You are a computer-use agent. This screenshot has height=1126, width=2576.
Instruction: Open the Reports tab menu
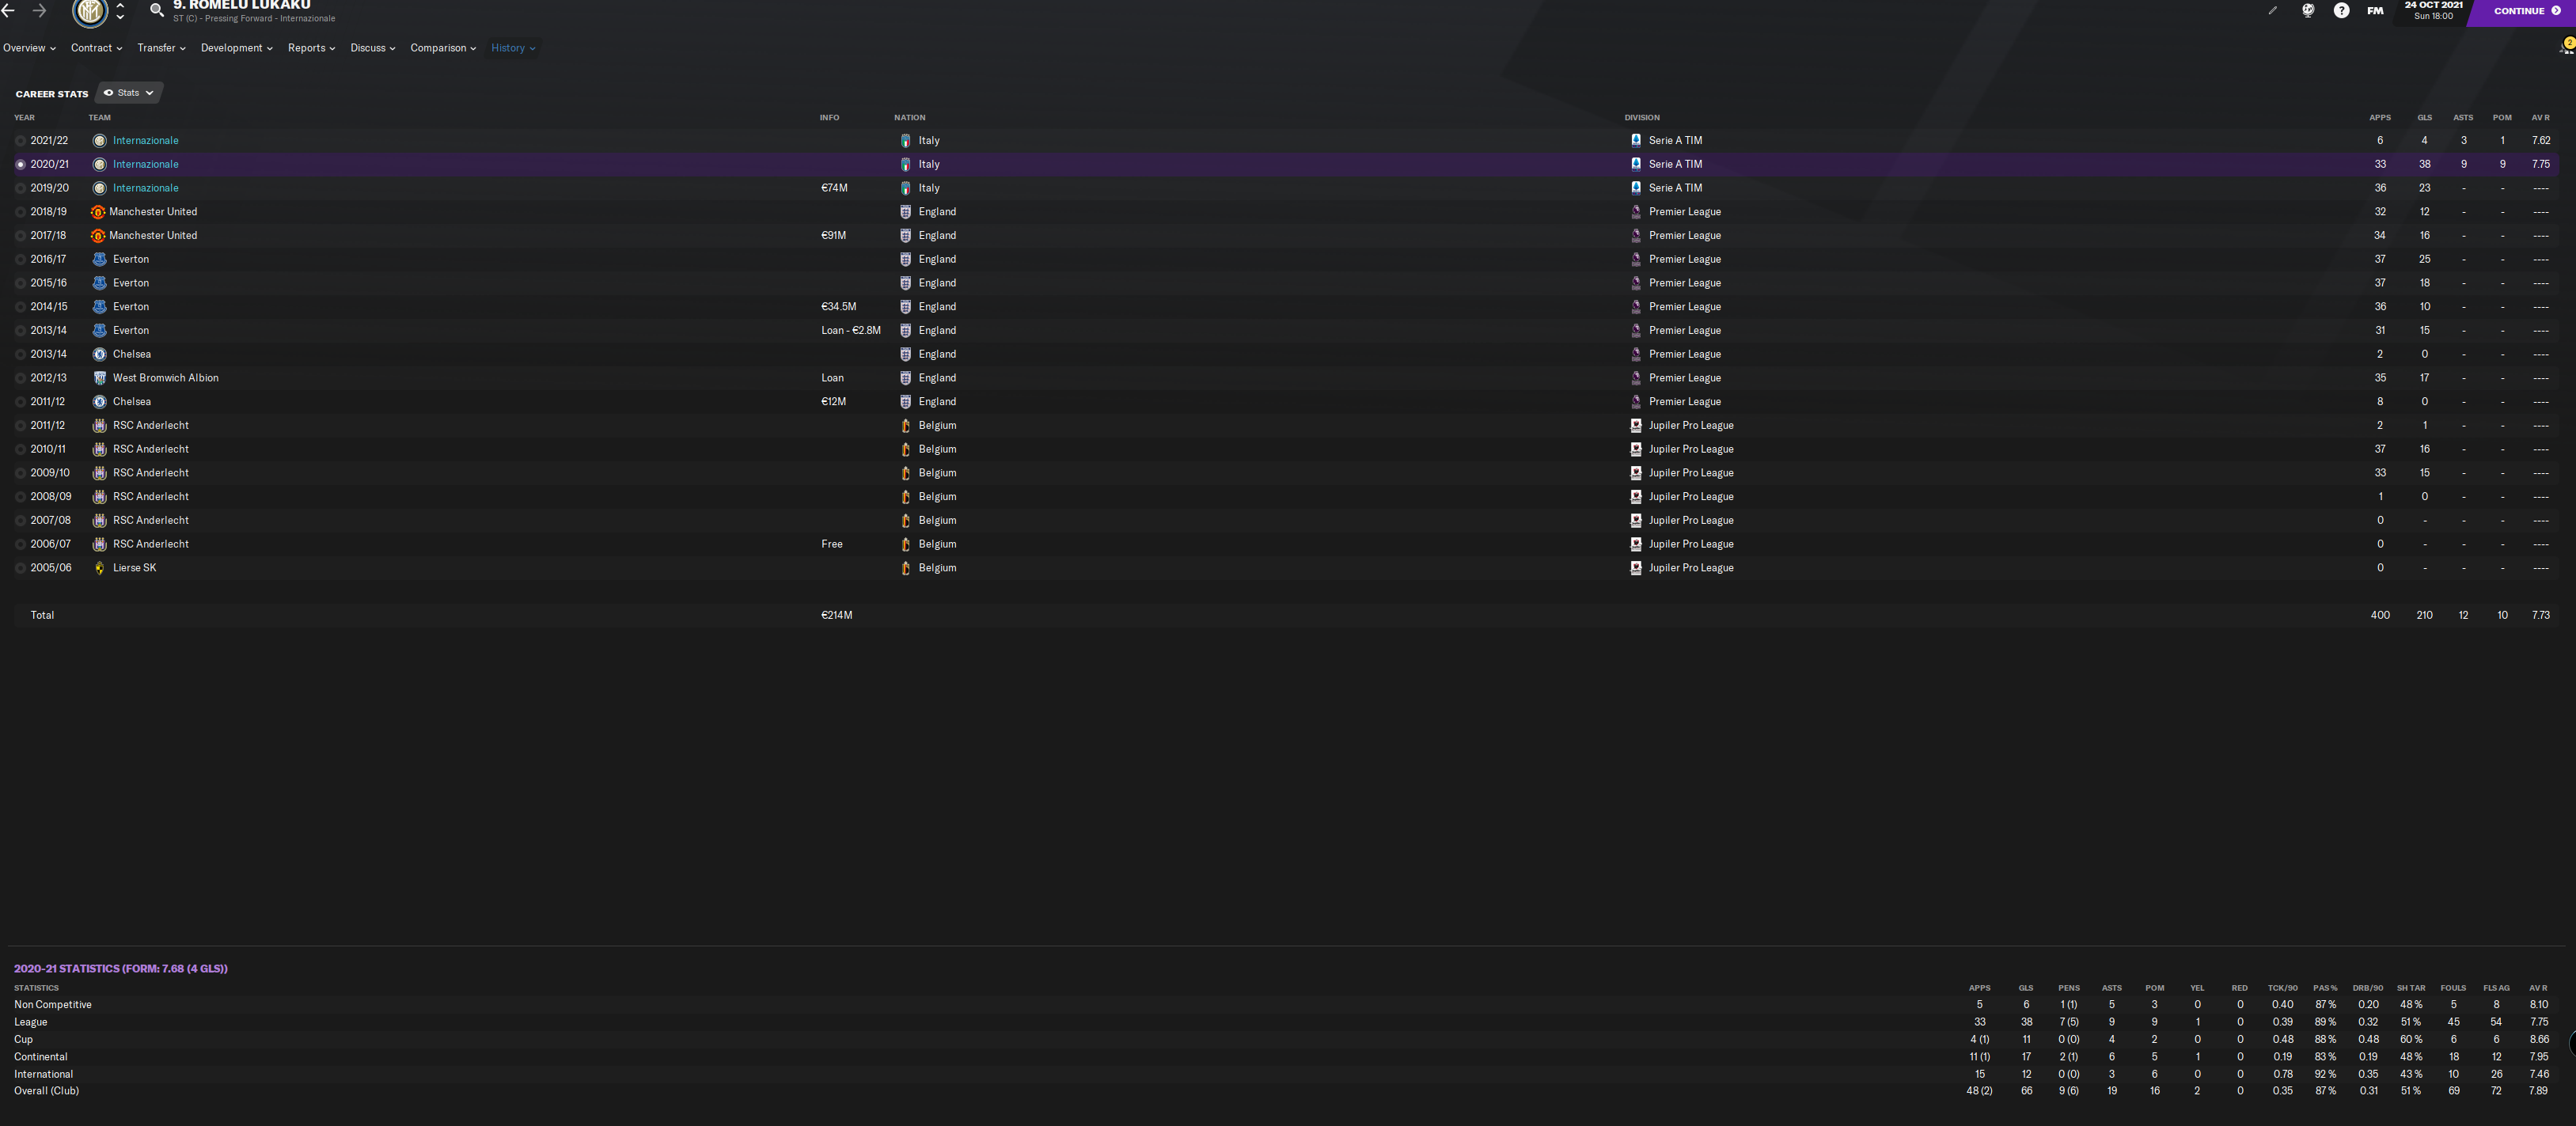pyautogui.click(x=311, y=48)
